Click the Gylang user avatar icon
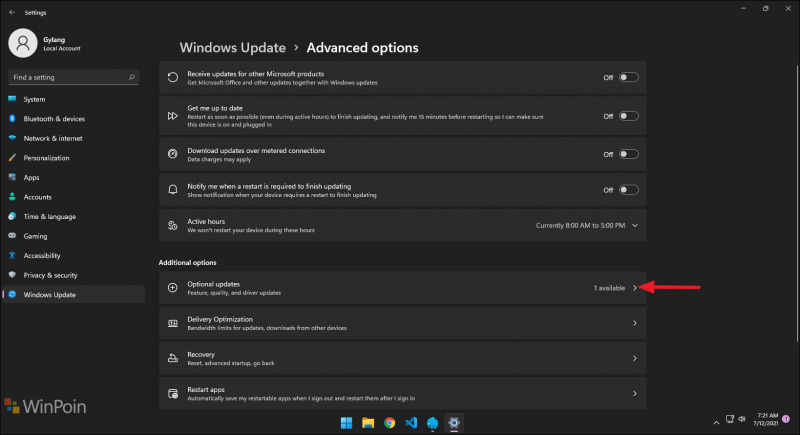Image resolution: width=800 pixels, height=435 pixels. 22,43
